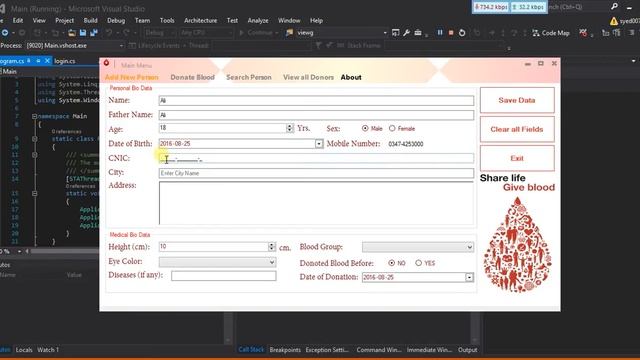Screen dimensions: 640x360
Task: Open the Analyze menu
Action: click(258, 20)
